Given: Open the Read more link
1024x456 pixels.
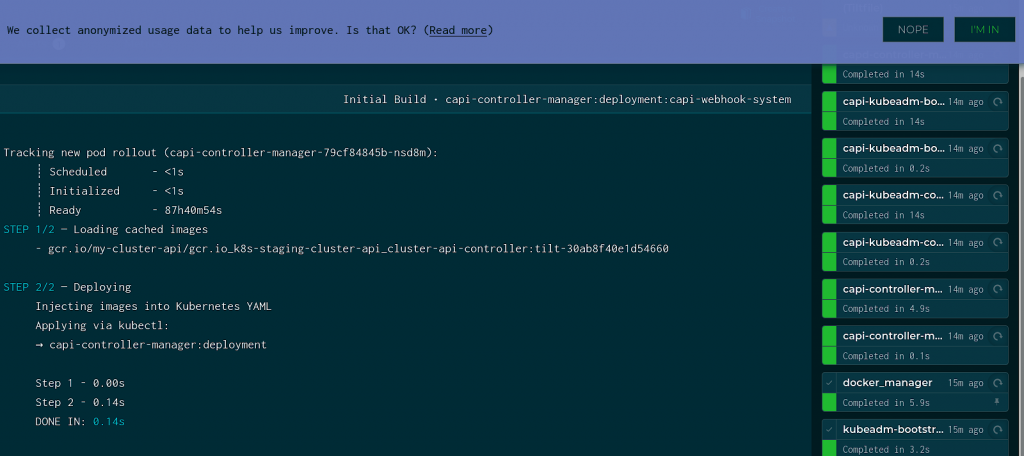Looking at the screenshot, I should point(458,30).
